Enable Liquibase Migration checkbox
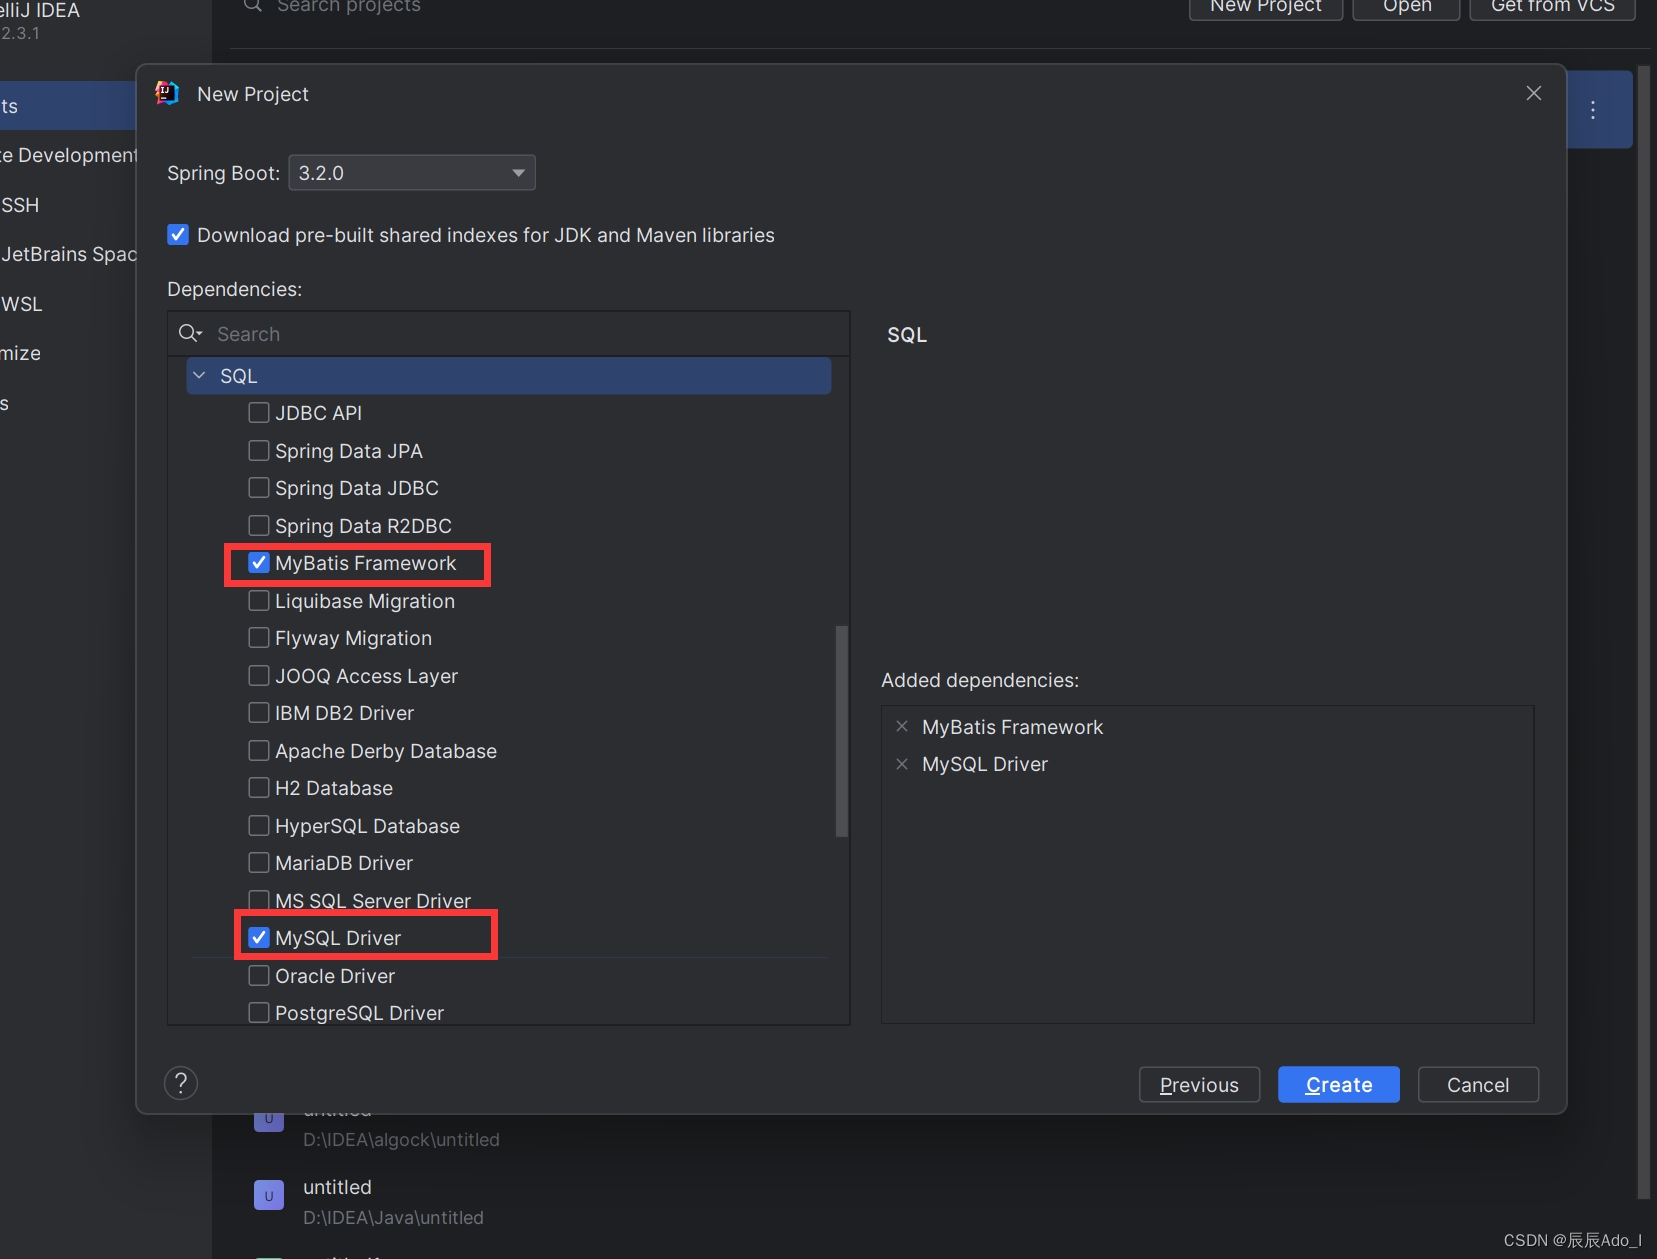Screen dimensions: 1657x1259 [259, 600]
